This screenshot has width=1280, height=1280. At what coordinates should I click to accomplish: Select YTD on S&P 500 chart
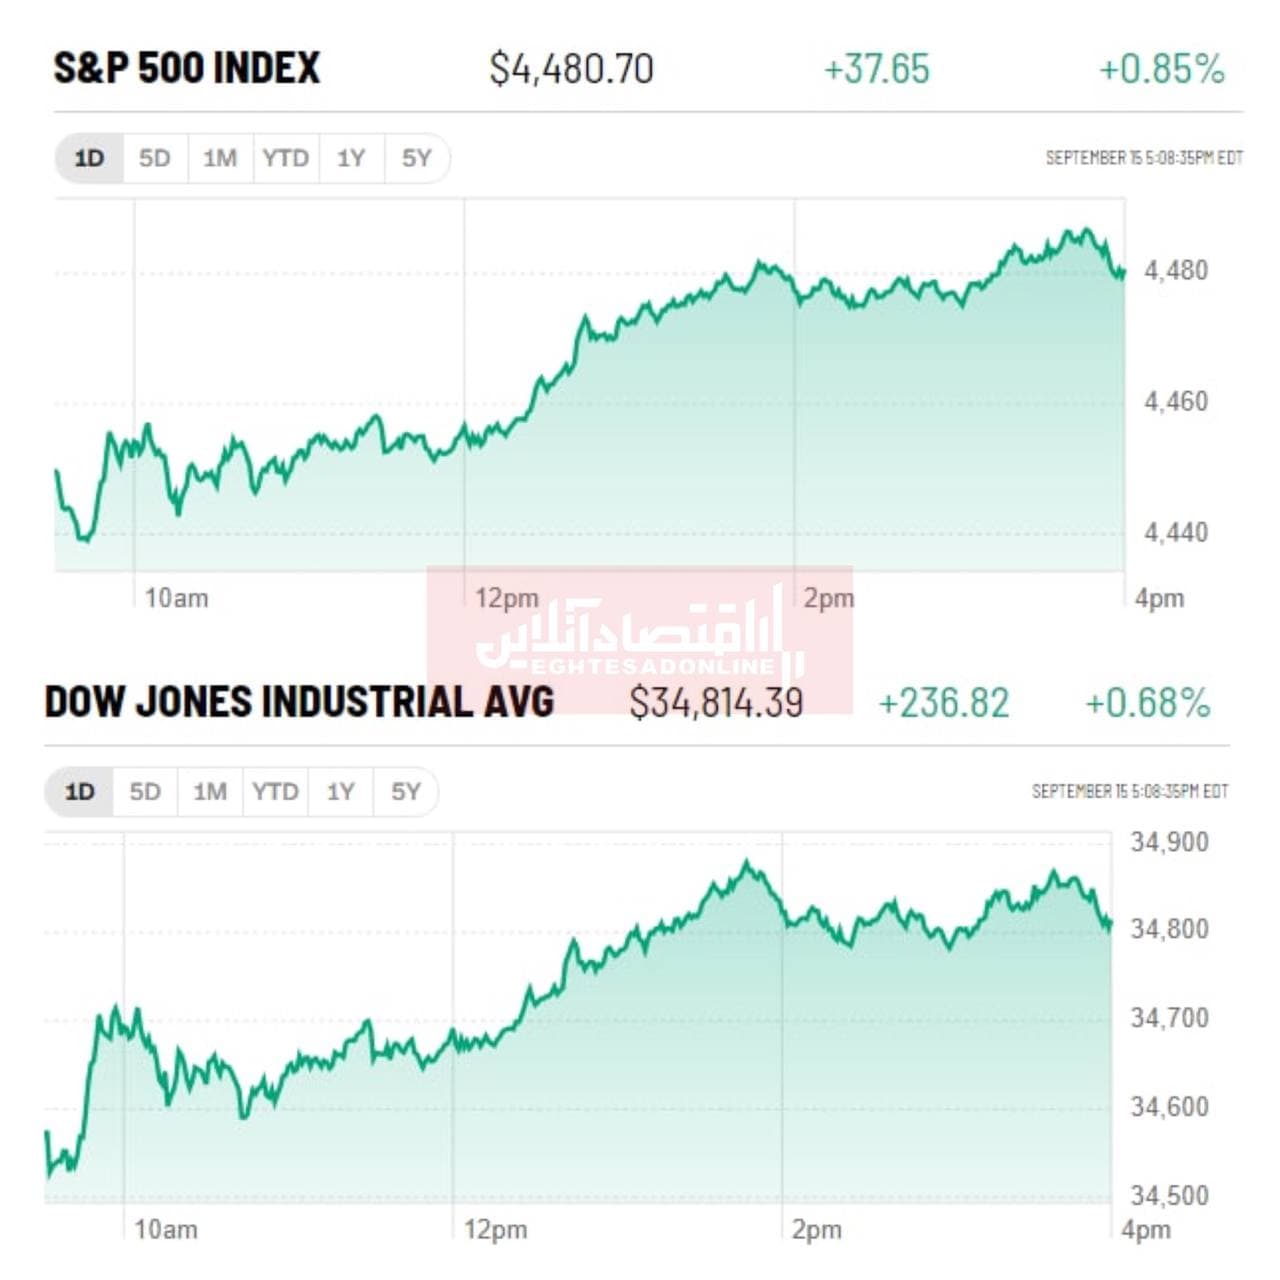(285, 158)
